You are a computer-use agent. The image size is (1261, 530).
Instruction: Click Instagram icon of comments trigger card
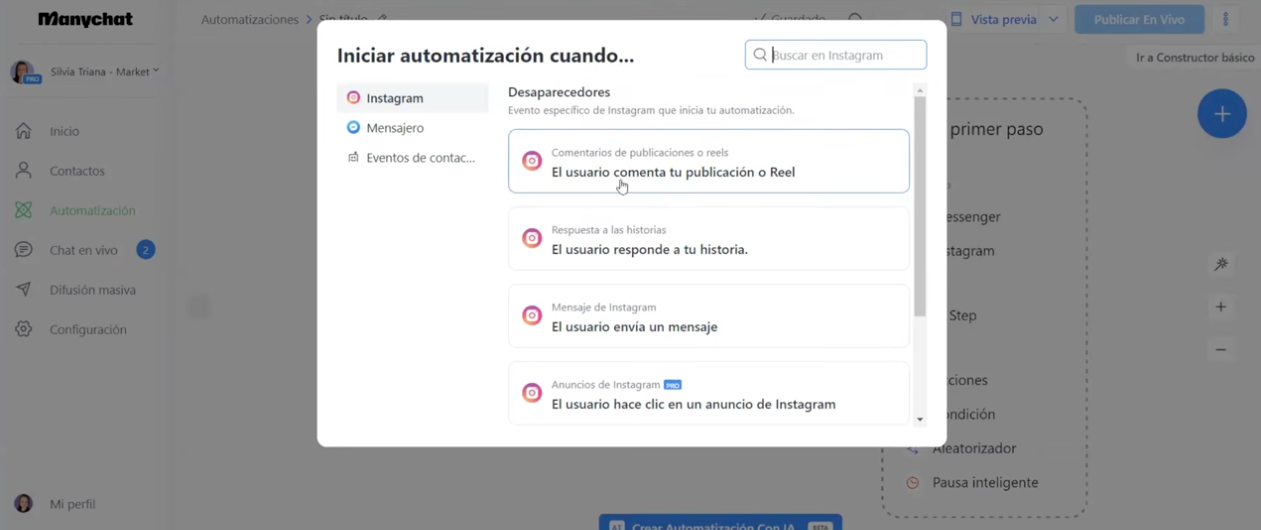(x=532, y=161)
